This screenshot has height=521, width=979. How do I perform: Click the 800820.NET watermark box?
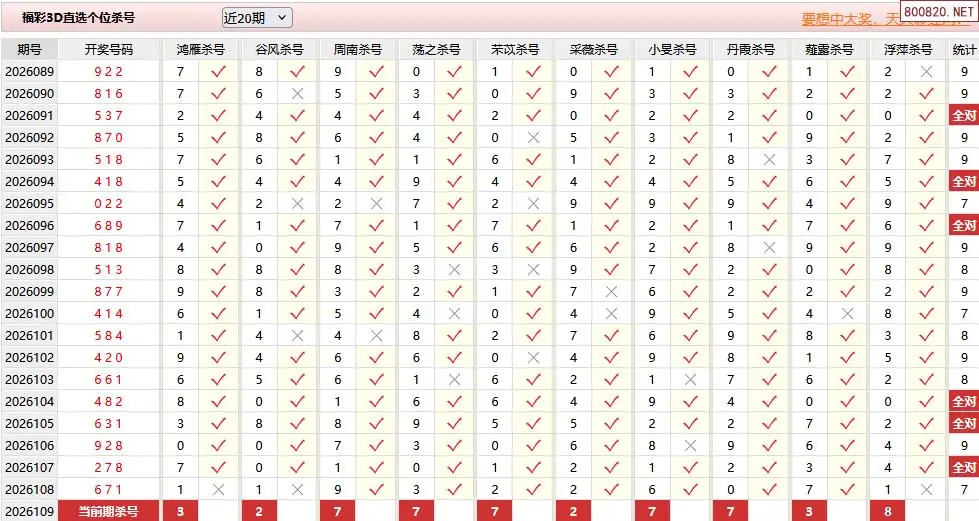(937, 11)
